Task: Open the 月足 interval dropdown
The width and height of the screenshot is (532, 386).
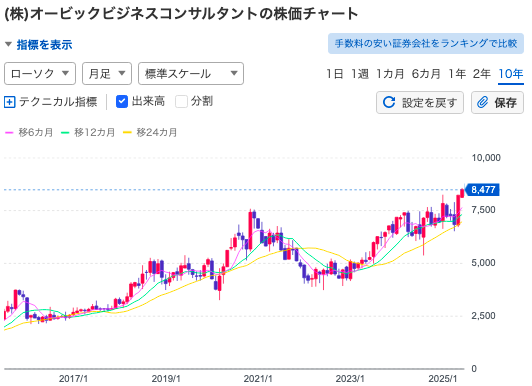Action: pos(107,73)
